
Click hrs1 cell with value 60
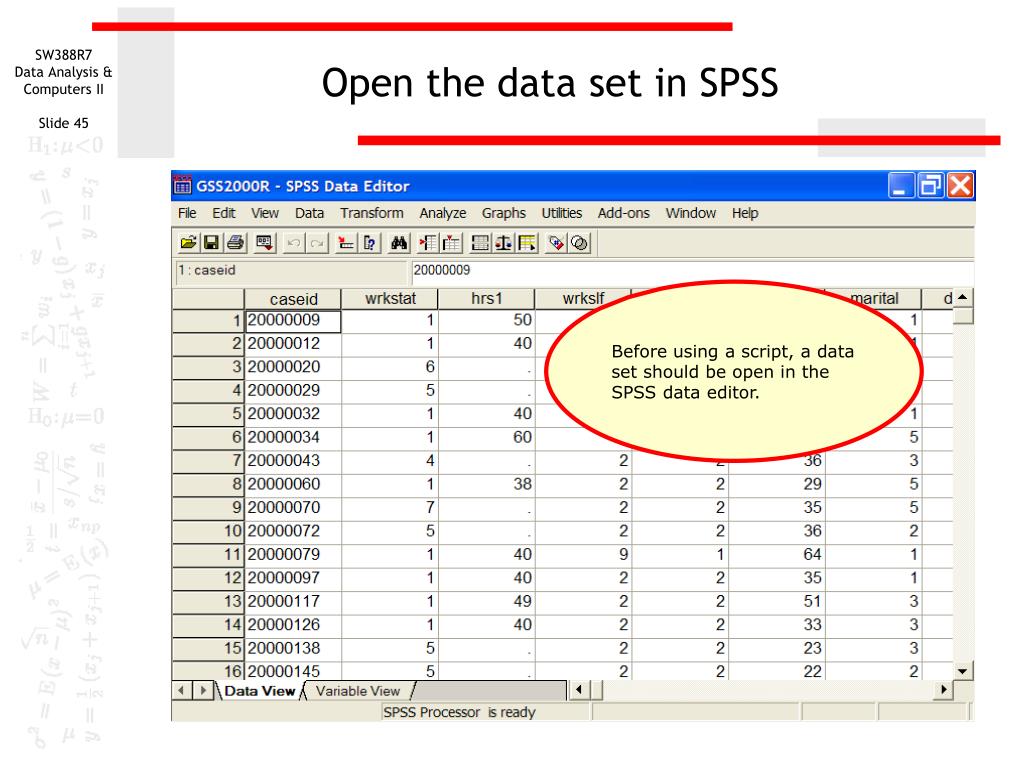487,438
